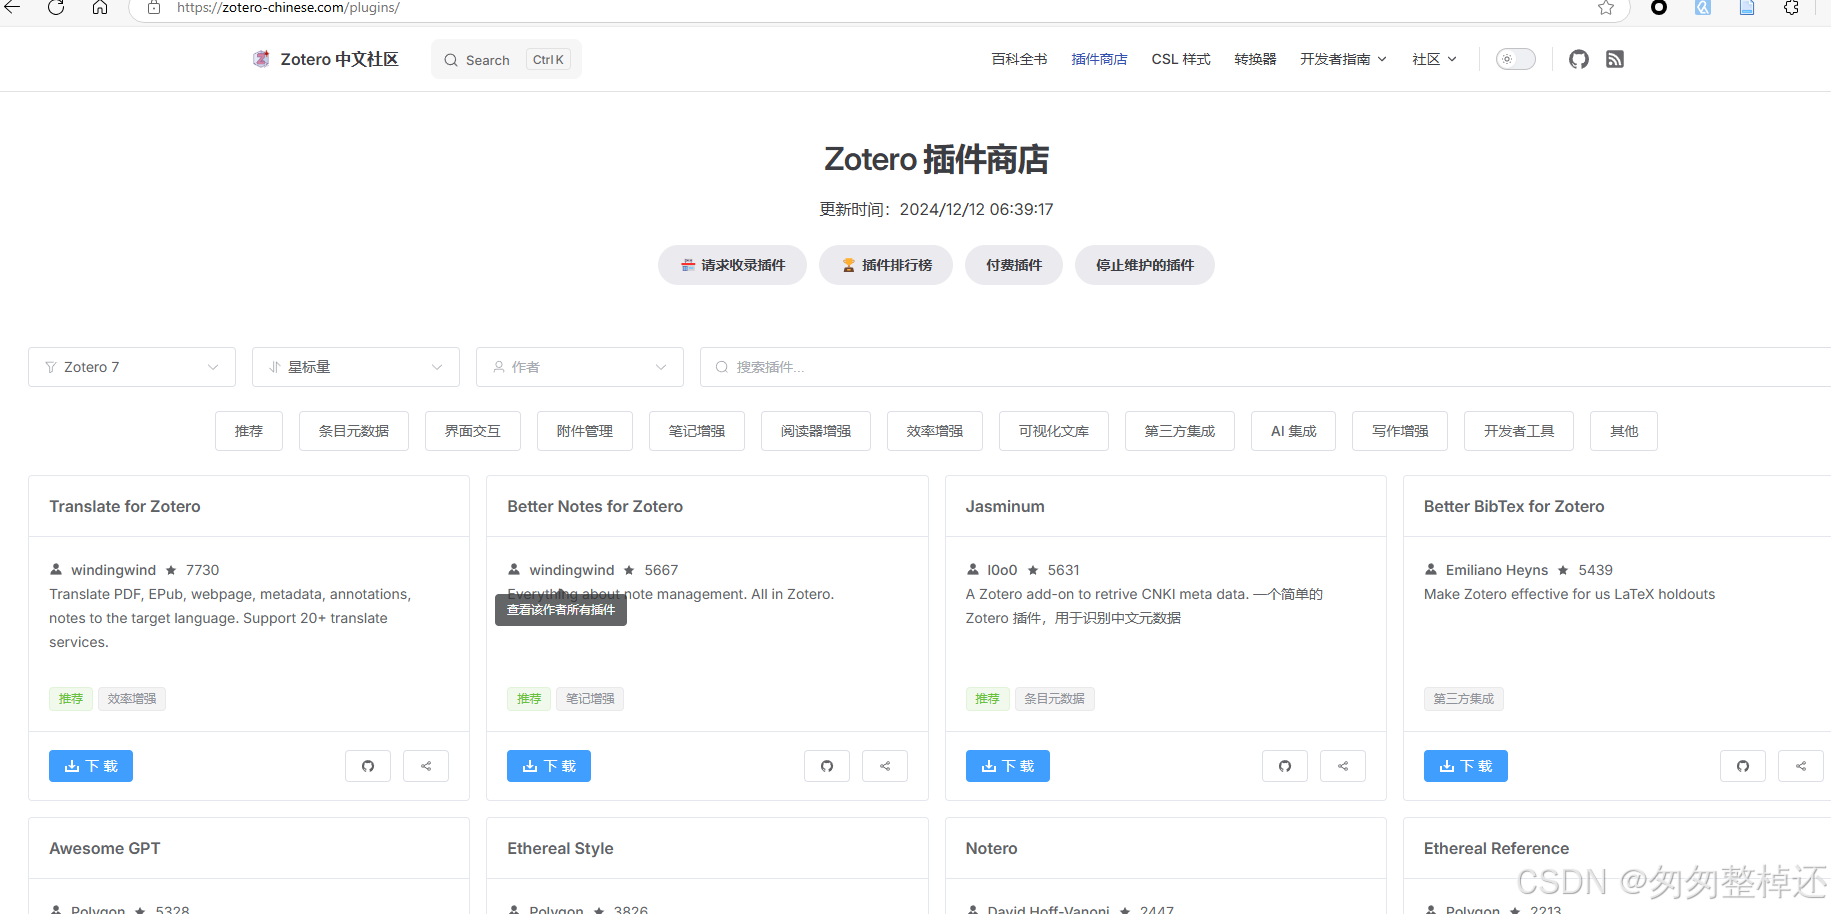Click the author icon beside l0o0
Viewport: 1831px width, 914px height.
973,569
